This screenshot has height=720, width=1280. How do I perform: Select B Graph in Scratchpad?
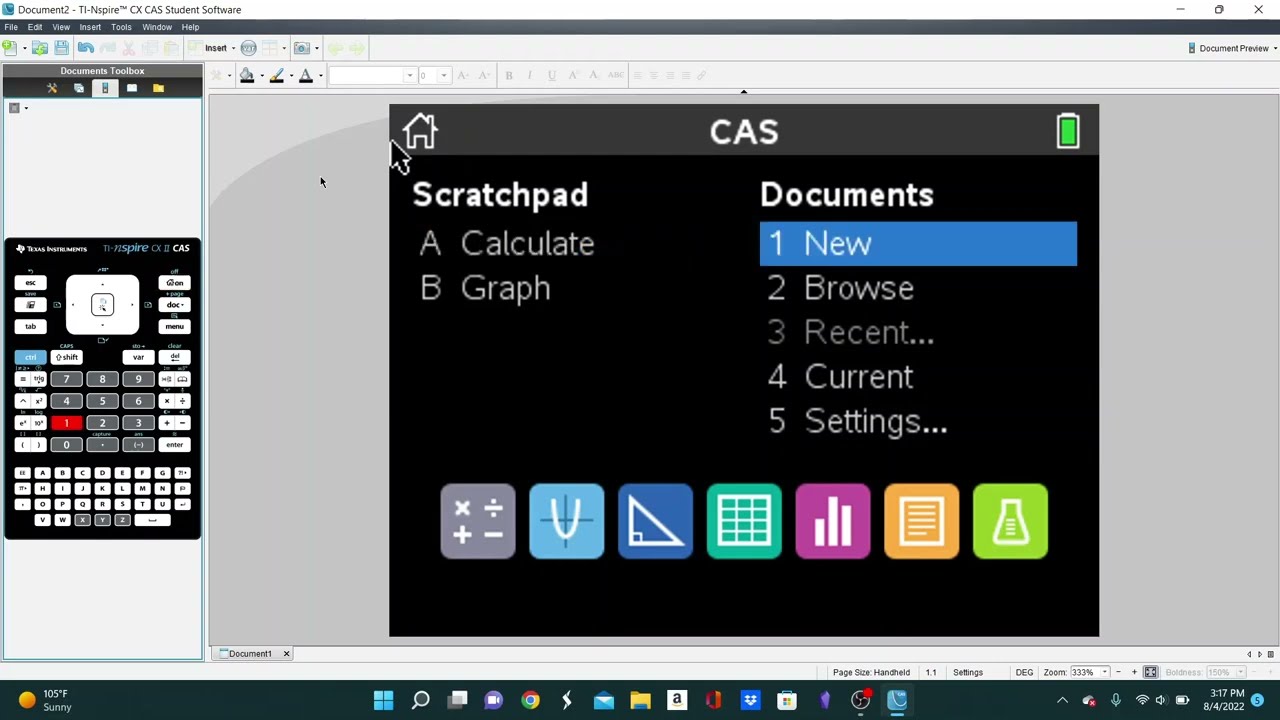[485, 288]
